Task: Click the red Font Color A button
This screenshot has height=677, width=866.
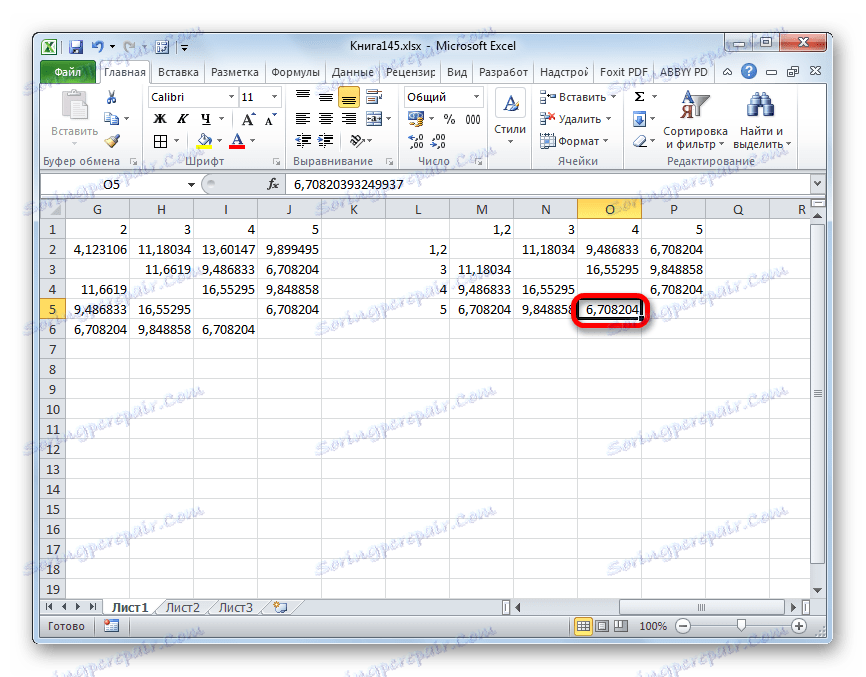Action: 237,141
